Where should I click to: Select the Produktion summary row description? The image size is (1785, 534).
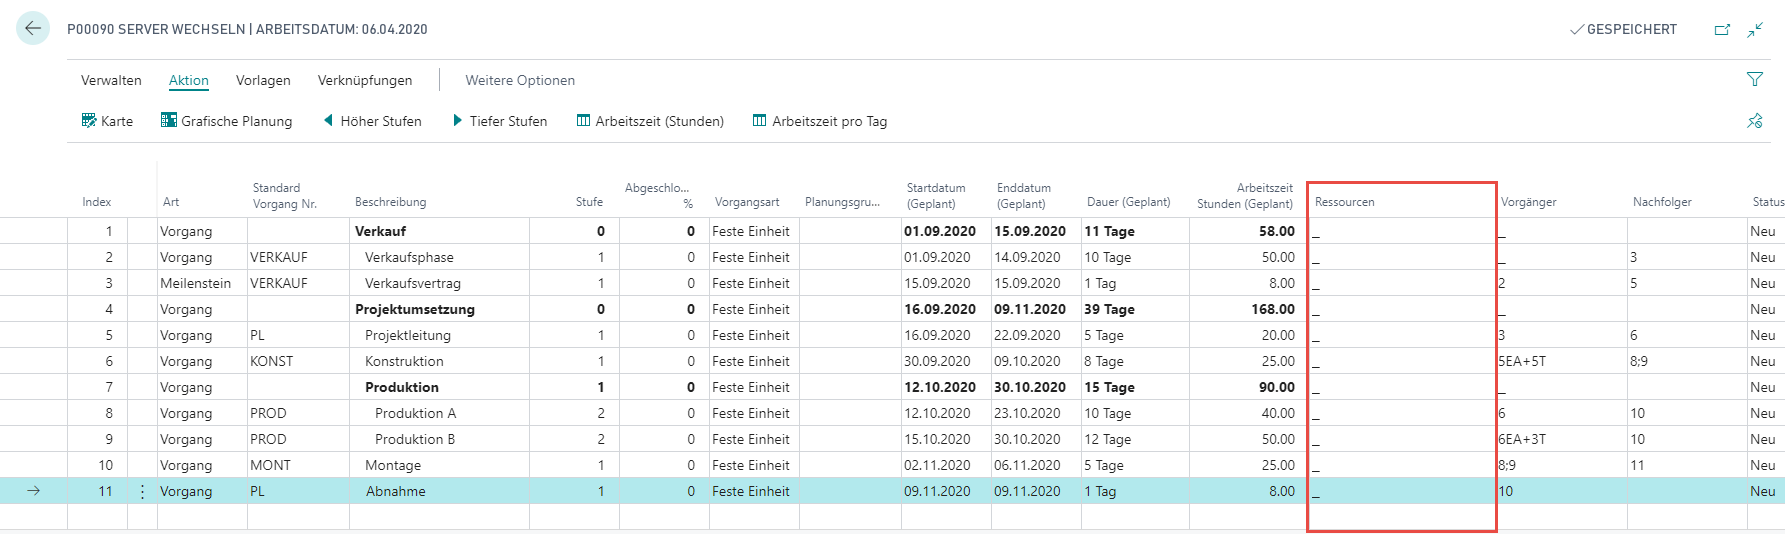pyautogui.click(x=439, y=387)
